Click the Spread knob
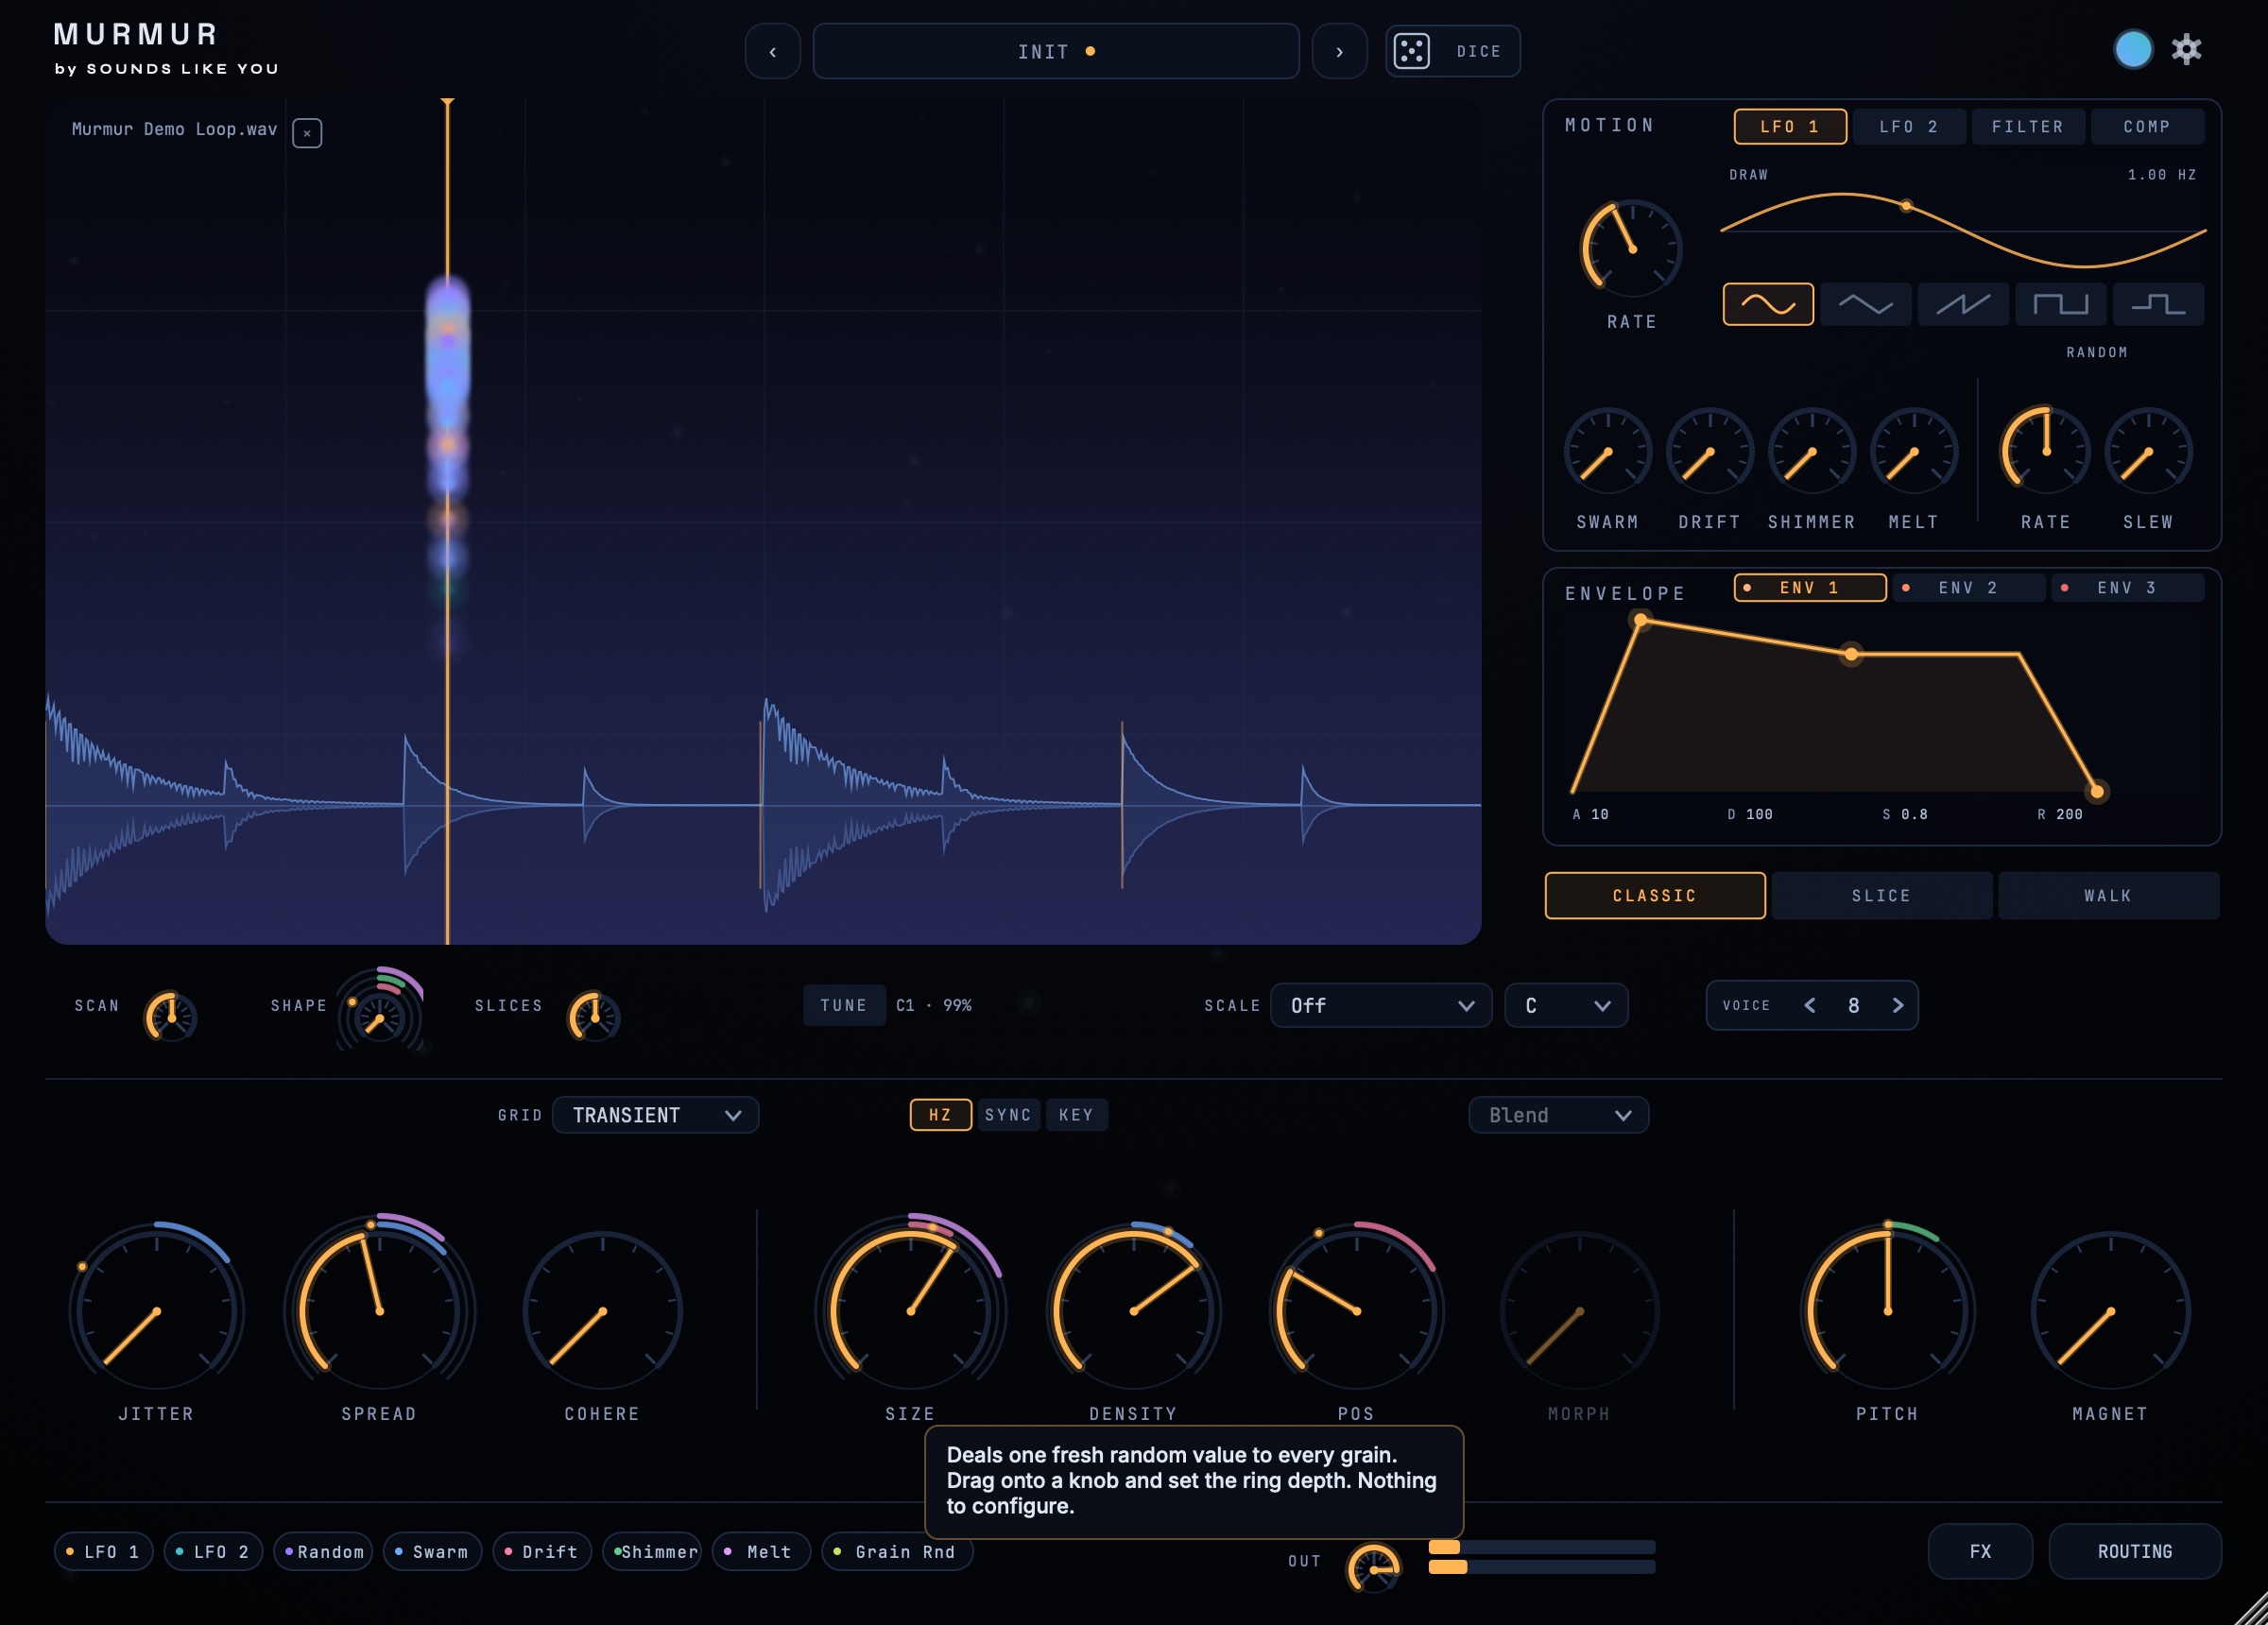This screenshot has height=1625, width=2268. tap(379, 1310)
